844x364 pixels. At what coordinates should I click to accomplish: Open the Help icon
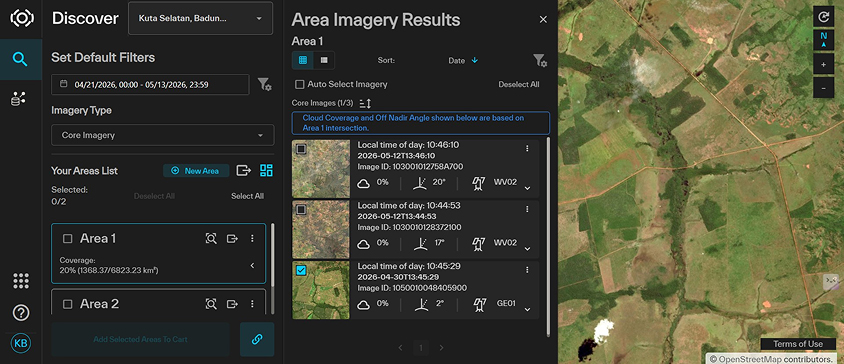pos(20,312)
